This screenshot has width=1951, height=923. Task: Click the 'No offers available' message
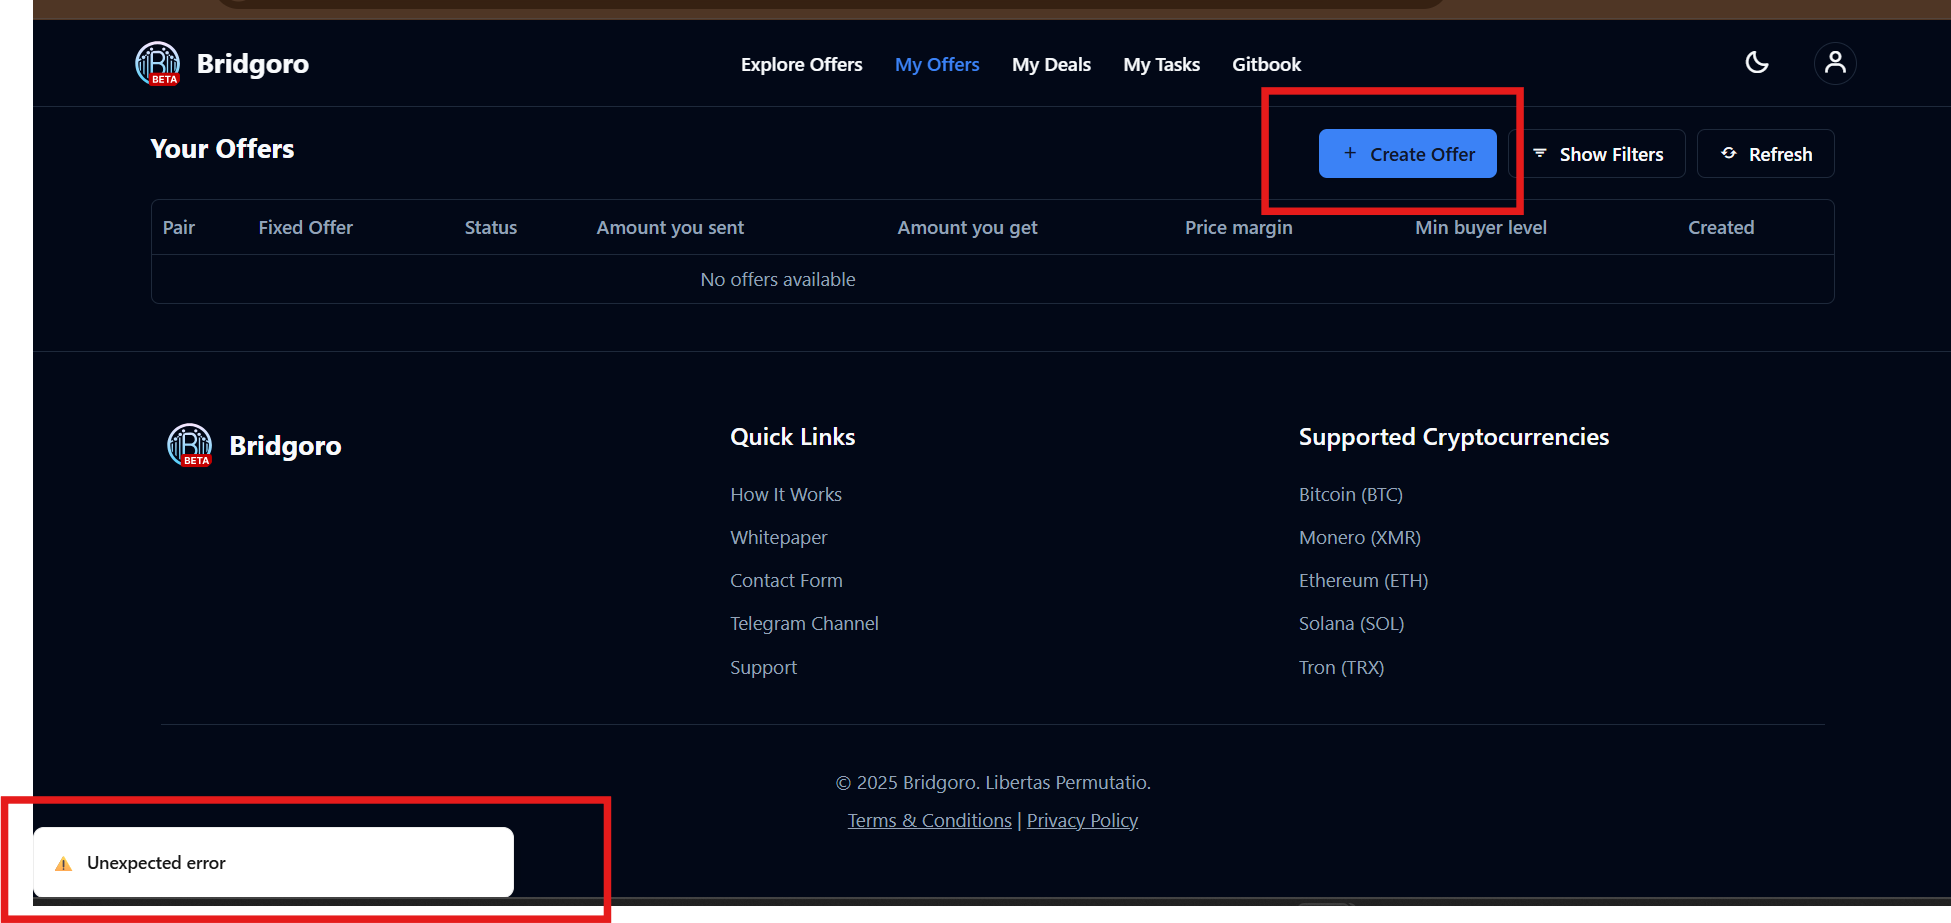point(778,280)
